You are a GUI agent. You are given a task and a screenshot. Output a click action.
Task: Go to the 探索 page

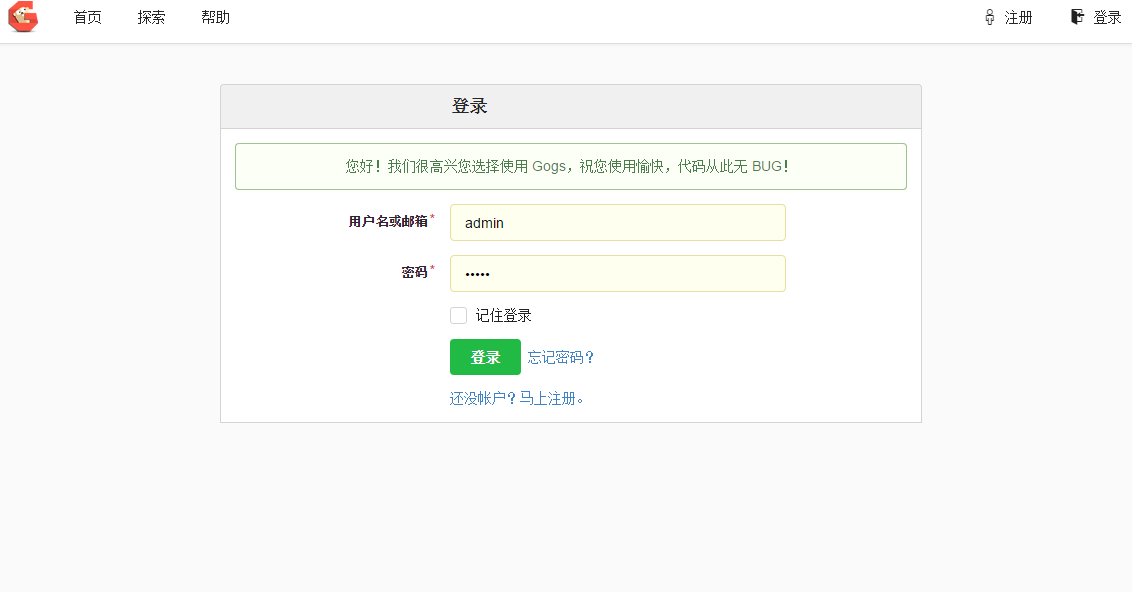[x=151, y=17]
